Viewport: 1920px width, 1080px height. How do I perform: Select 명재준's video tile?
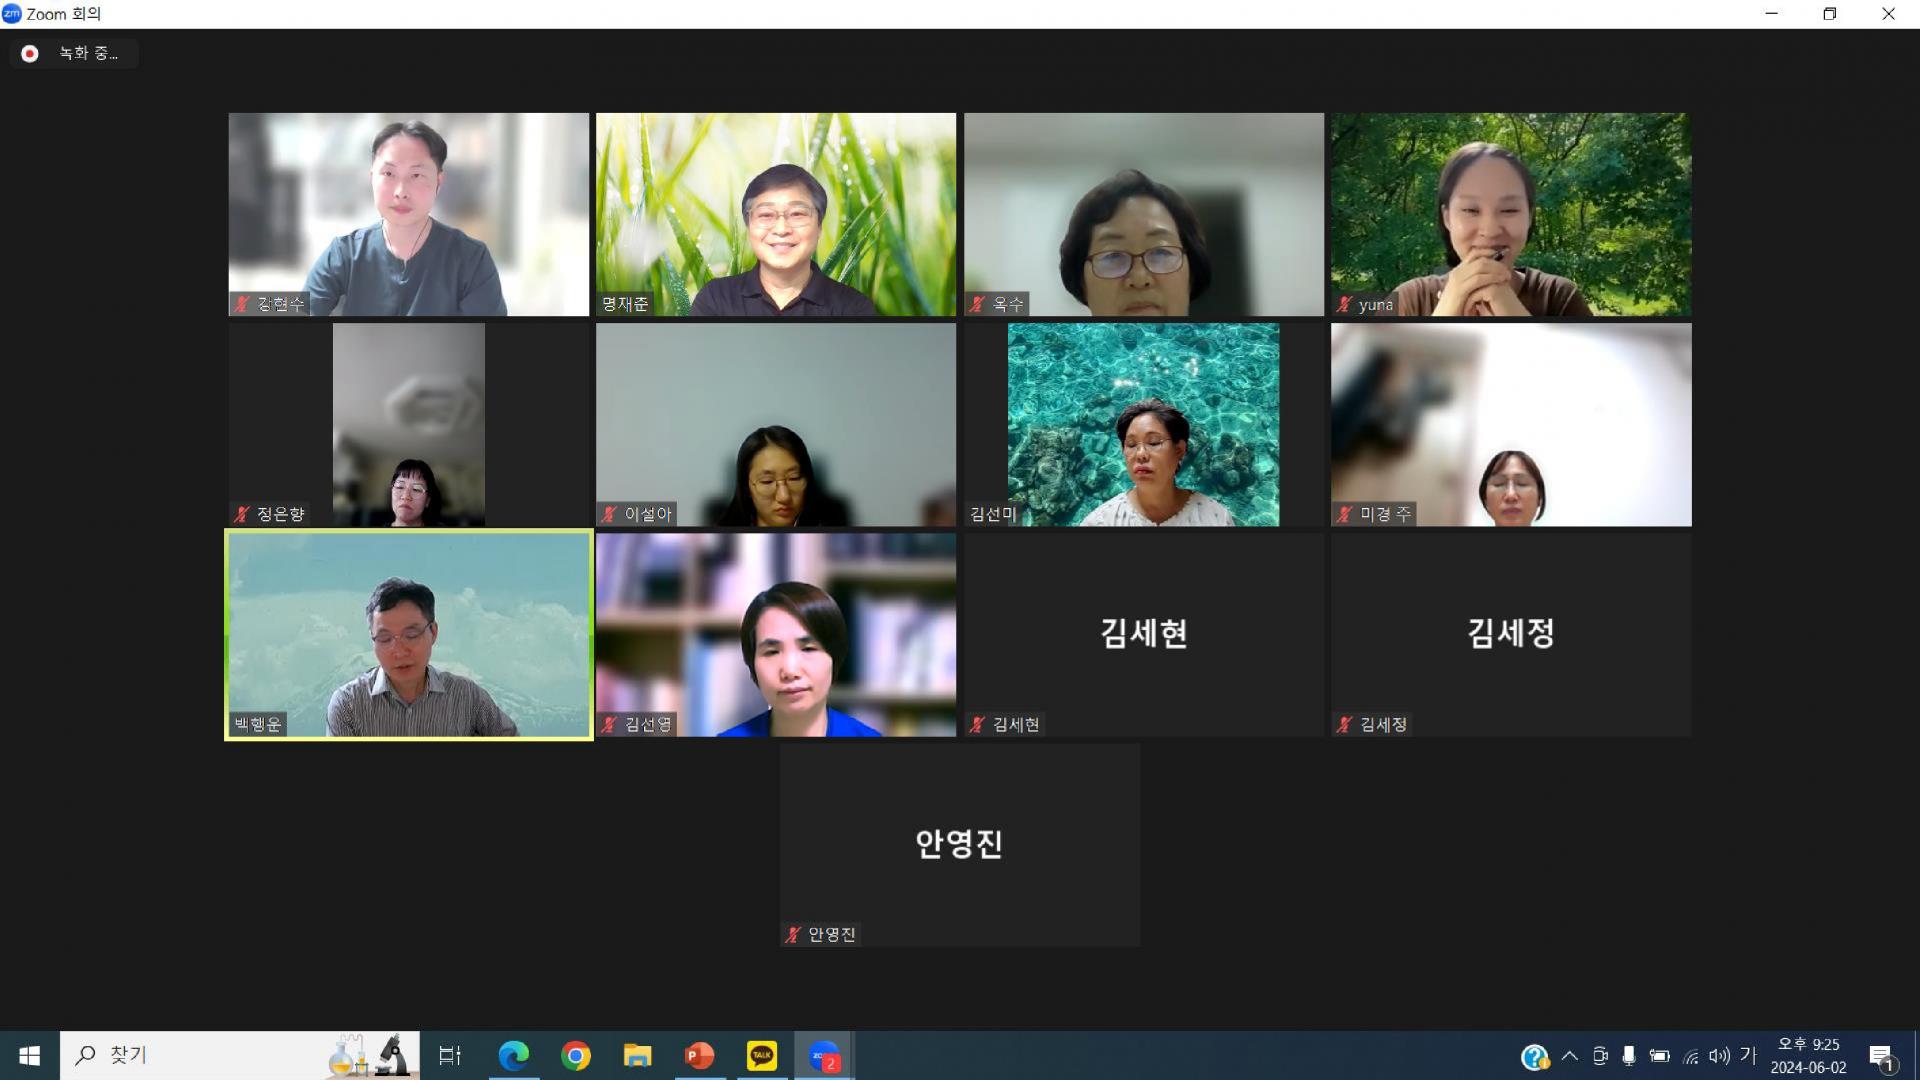click(775, 214)
